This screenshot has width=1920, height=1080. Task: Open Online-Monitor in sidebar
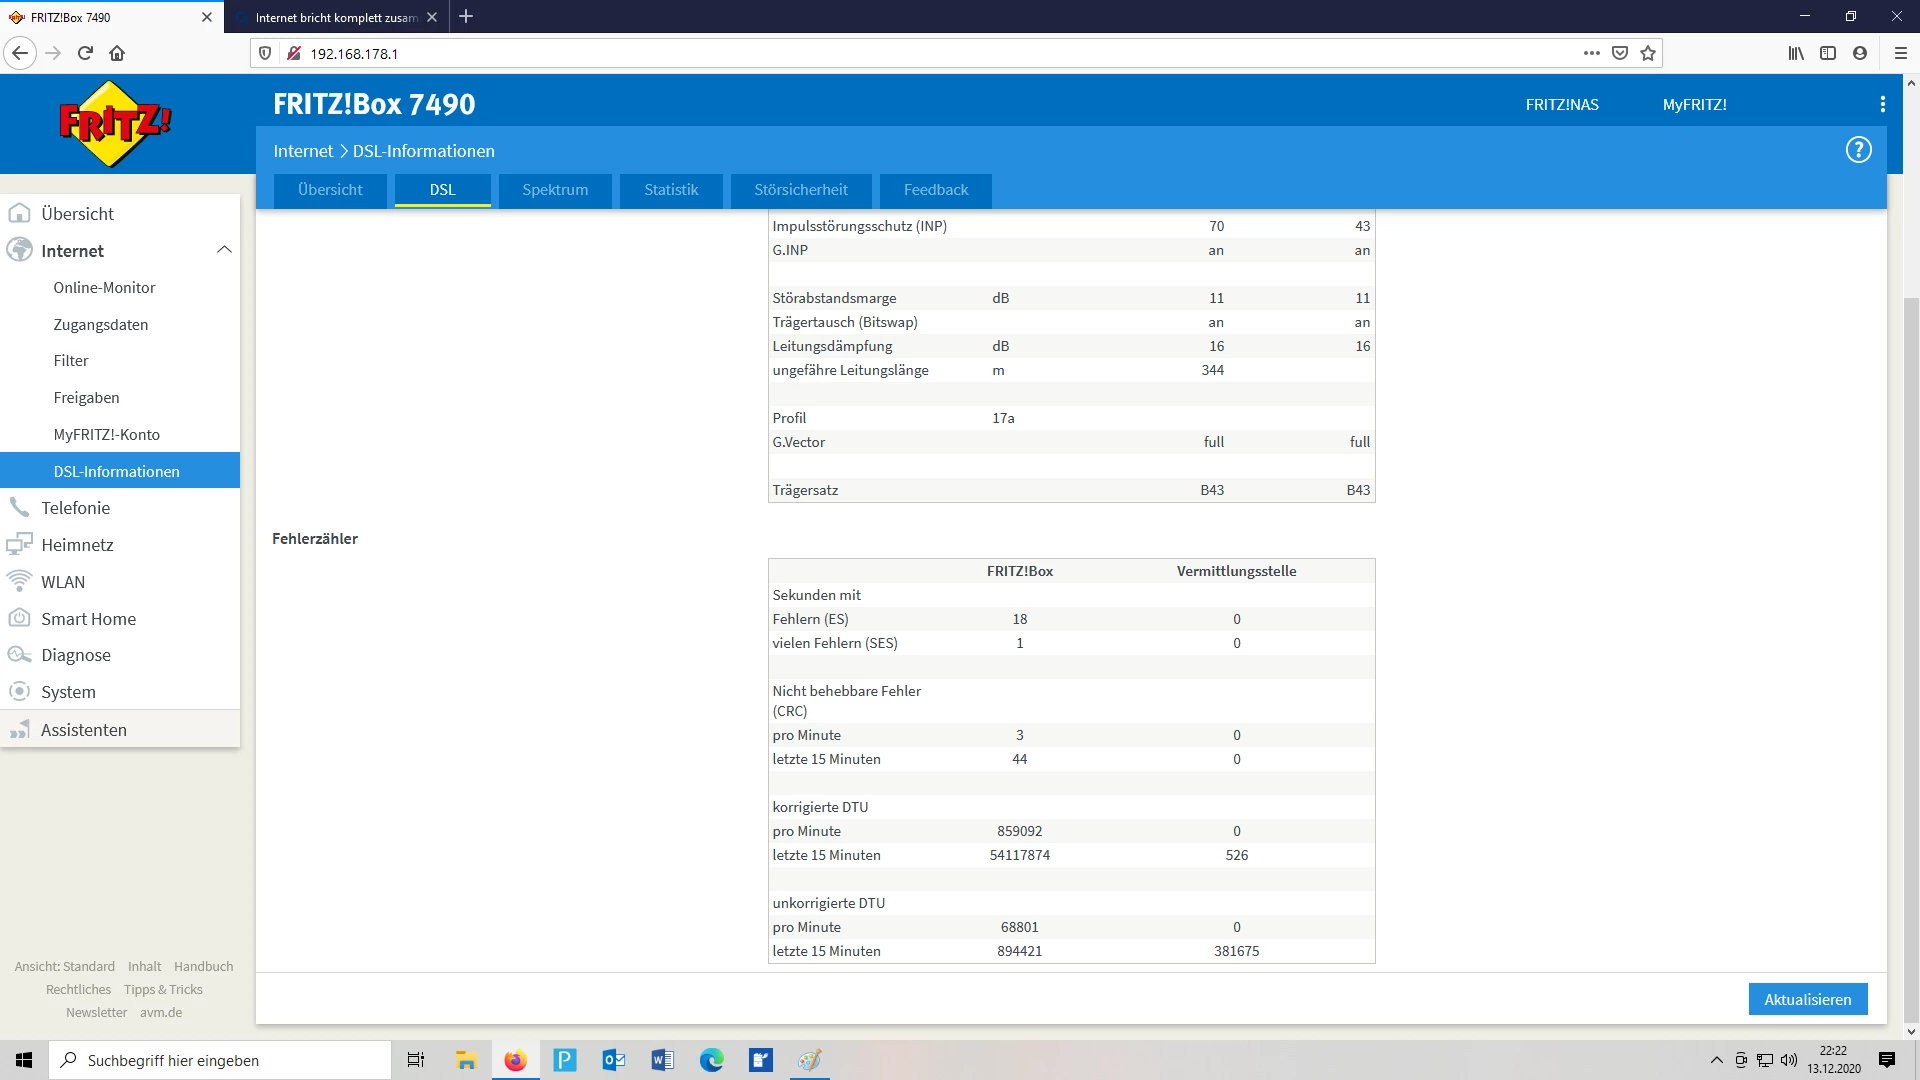(104, 288)
